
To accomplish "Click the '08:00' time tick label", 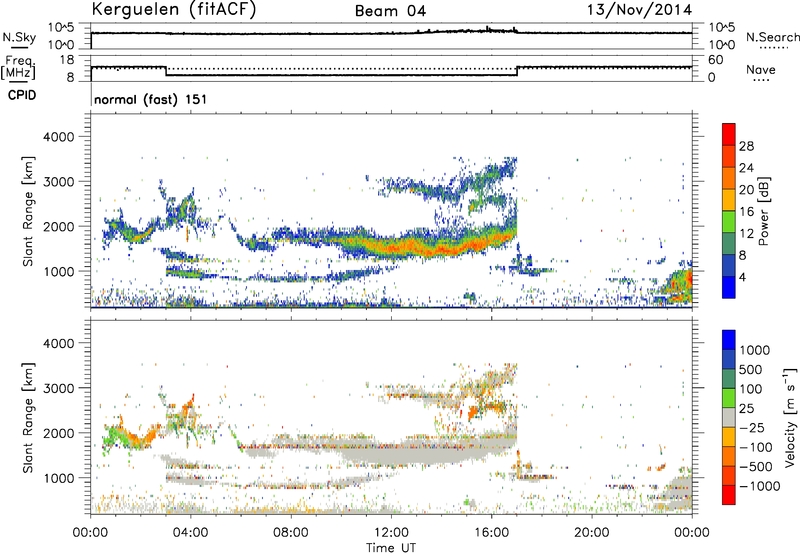I will tap(290, 533).
